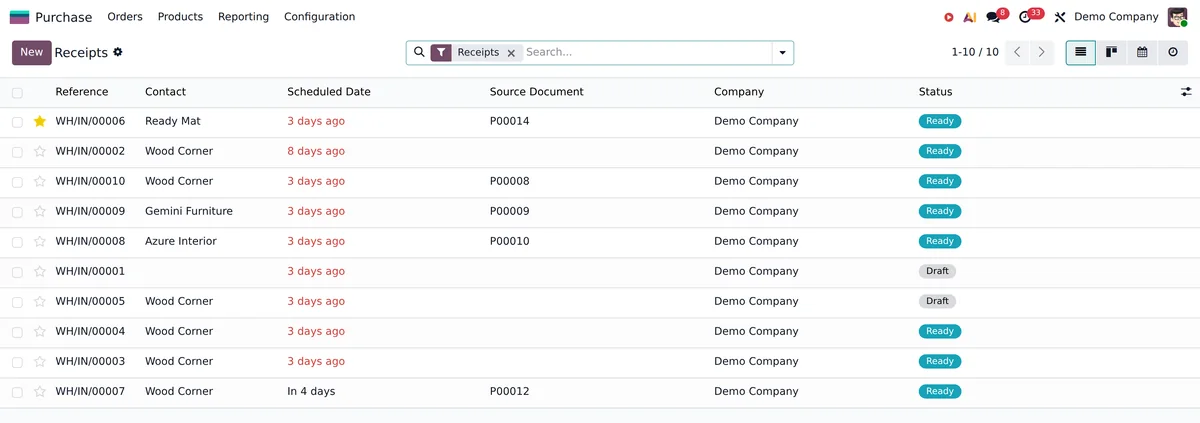
Task: Switch to kanban view
Action: (x=1112, y=52)
